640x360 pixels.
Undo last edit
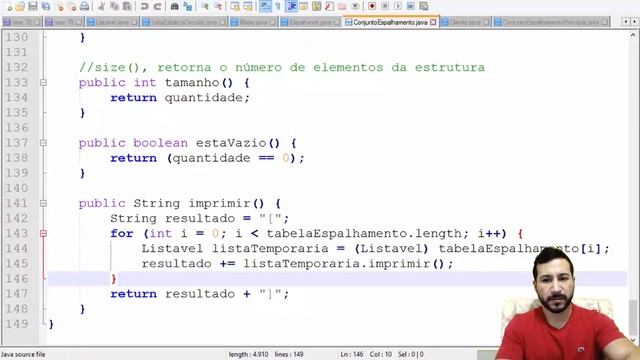[x=144, y=6]
